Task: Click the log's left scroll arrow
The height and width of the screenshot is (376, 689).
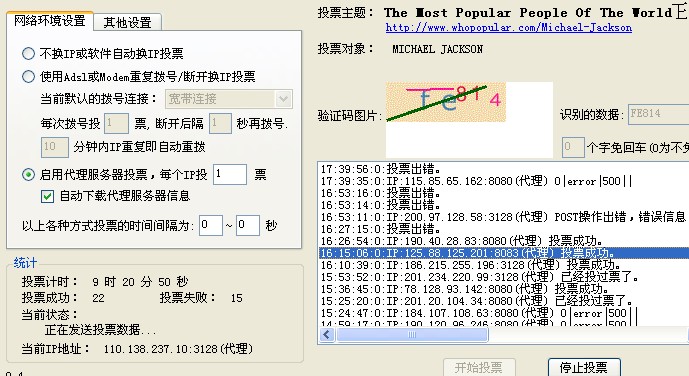Action: (326, 335)
